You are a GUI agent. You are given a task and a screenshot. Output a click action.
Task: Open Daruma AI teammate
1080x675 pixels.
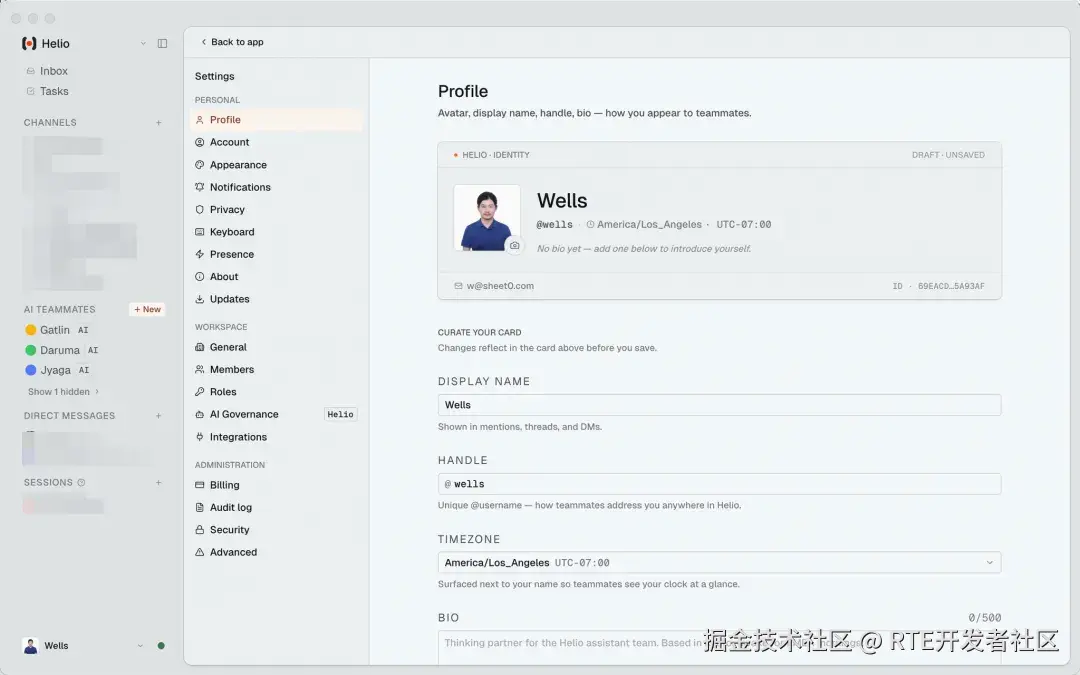62,350
